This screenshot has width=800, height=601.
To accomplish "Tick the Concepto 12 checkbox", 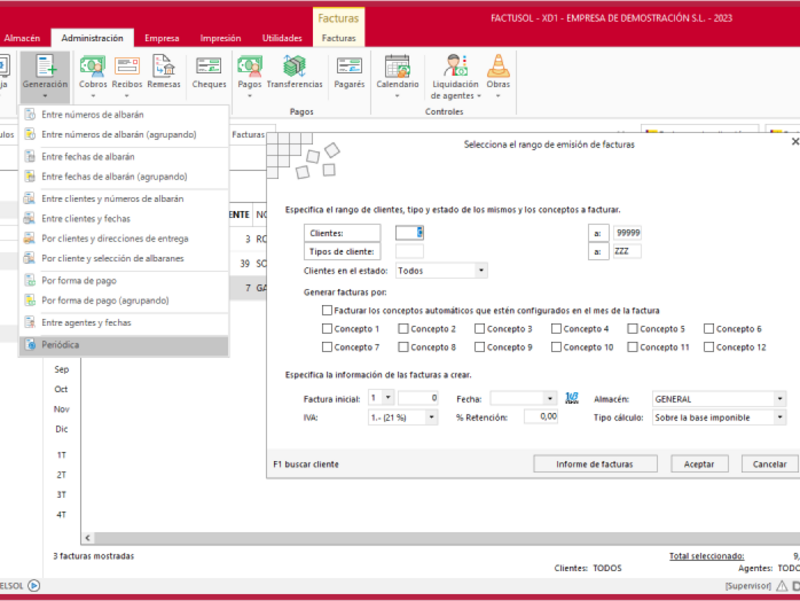I will click(x=709, y=347).
